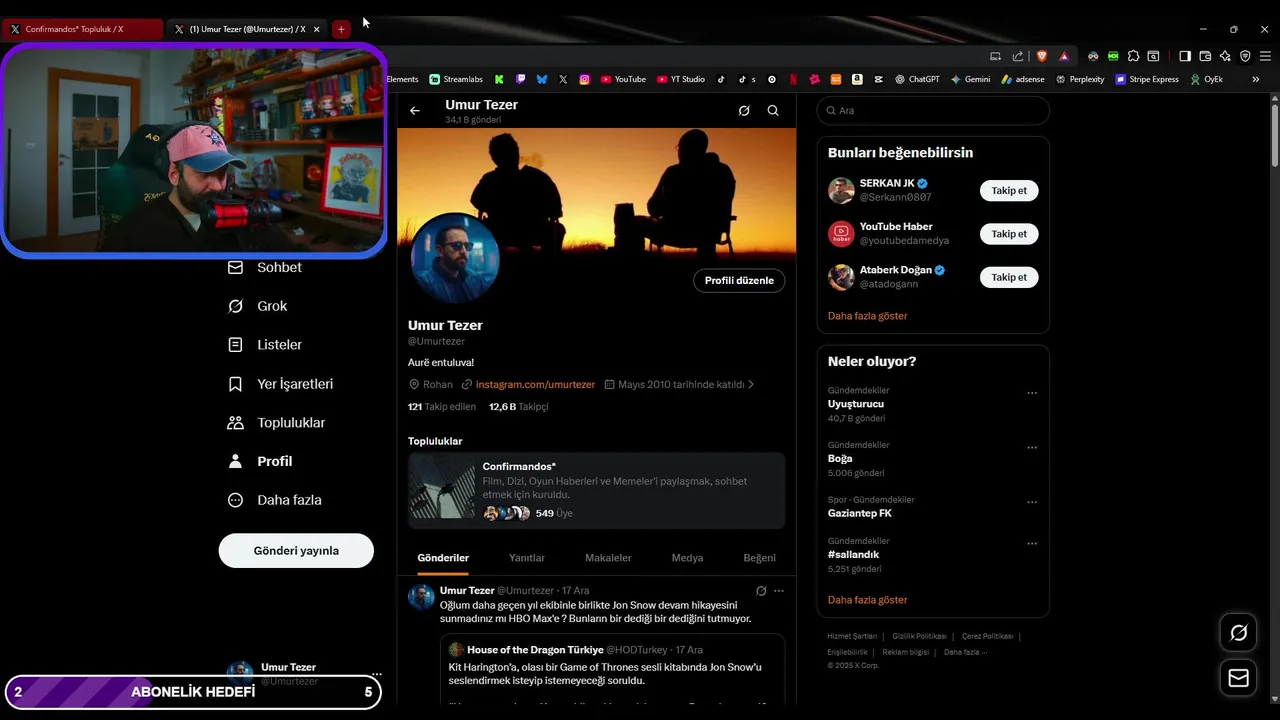1280x720 pixels.
Task: Open ChatGPT bookmark
Action: (917, 79)
